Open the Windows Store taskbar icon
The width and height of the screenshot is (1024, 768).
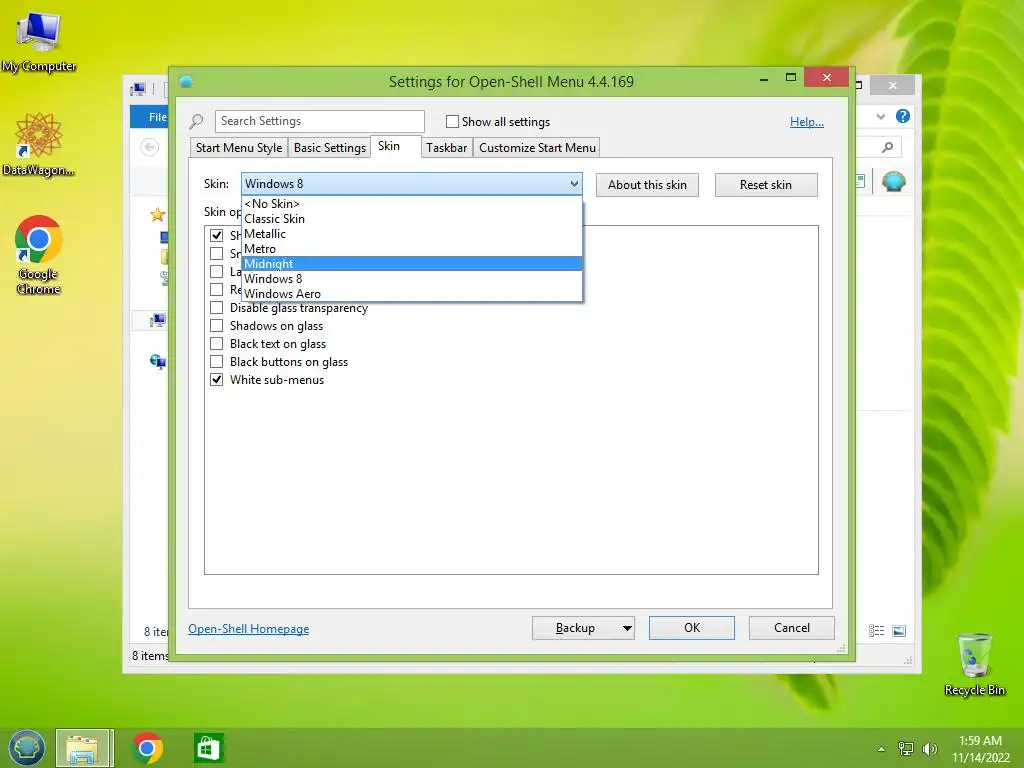209,748
